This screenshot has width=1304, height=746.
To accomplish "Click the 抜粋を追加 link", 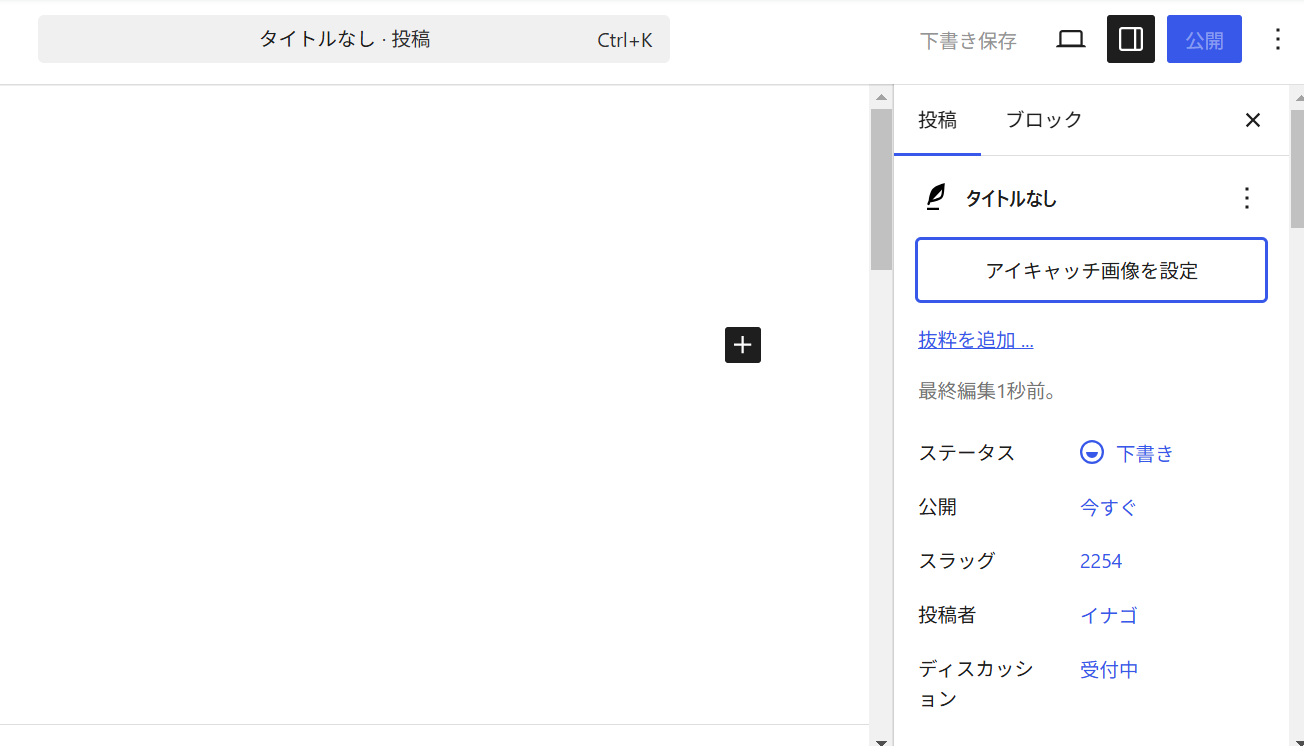I will (x=975, y=340).
